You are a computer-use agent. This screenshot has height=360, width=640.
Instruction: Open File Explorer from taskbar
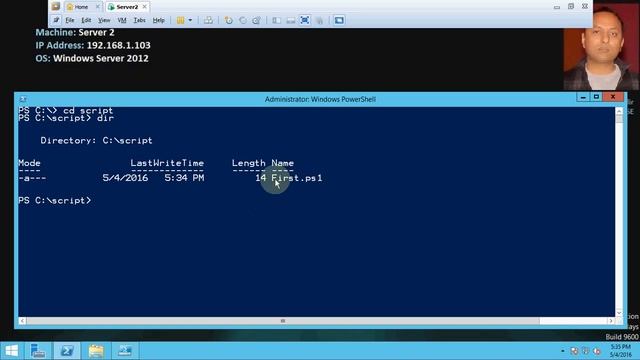click(x=96, y=351)
